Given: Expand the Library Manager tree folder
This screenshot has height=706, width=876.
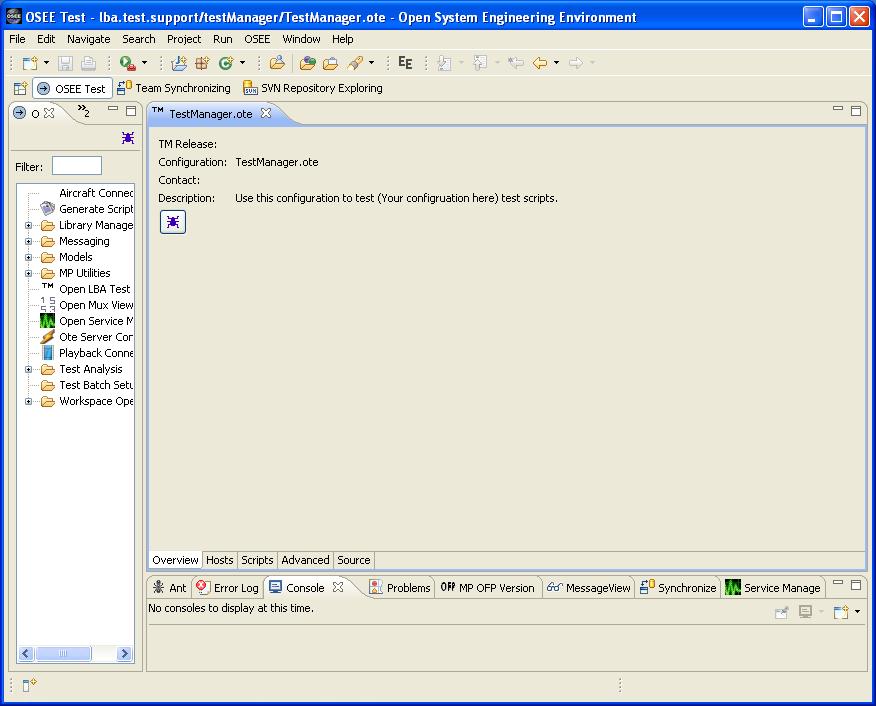Looking at the screenshot, I should pos(29,226).
